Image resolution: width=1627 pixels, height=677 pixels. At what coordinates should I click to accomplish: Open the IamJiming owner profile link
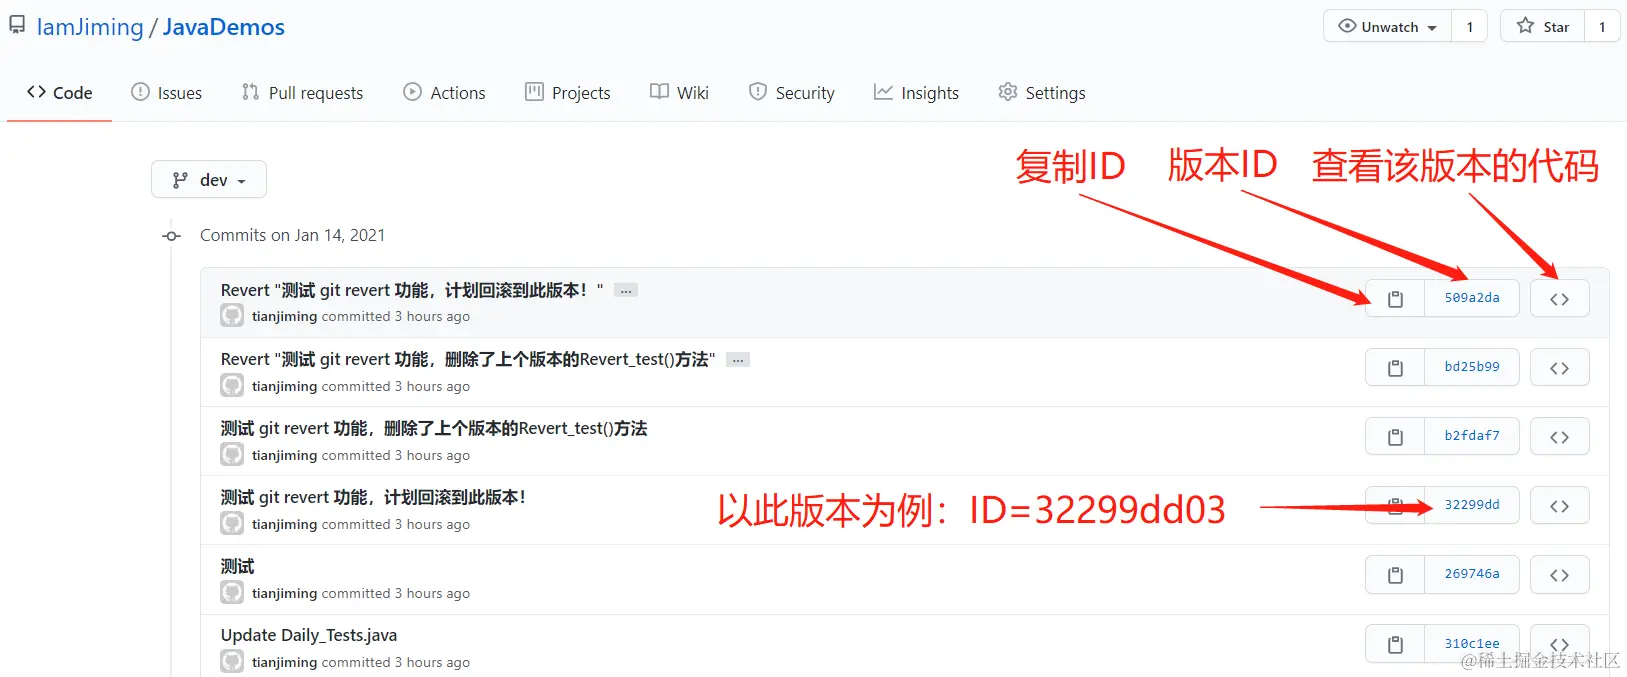tap(90, 27)
